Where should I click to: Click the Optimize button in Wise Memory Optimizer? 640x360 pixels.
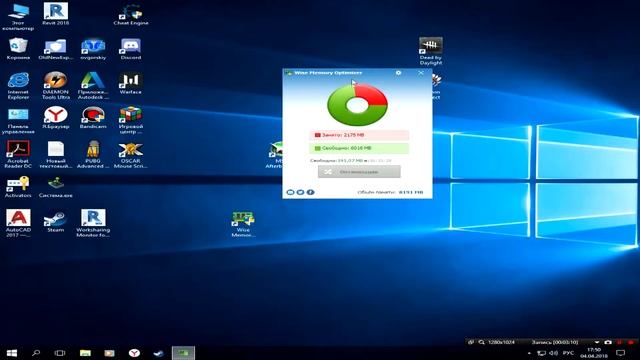tap(359, 172)
